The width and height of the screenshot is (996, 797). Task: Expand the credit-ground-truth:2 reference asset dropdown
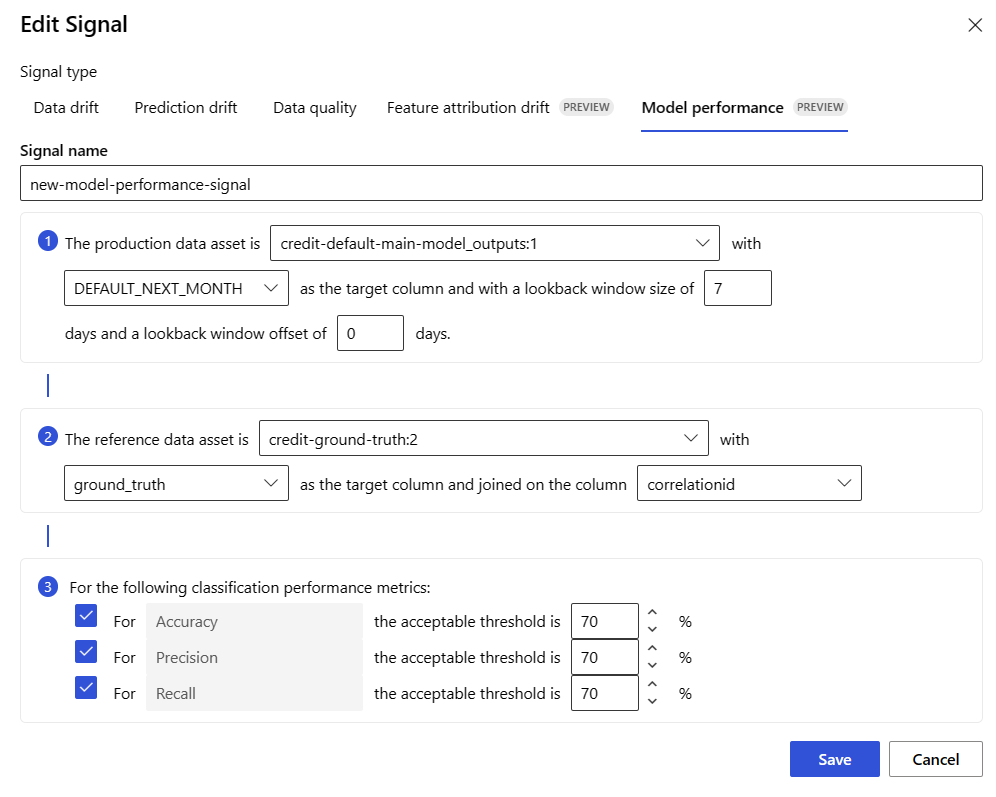[x=482, y=438]
